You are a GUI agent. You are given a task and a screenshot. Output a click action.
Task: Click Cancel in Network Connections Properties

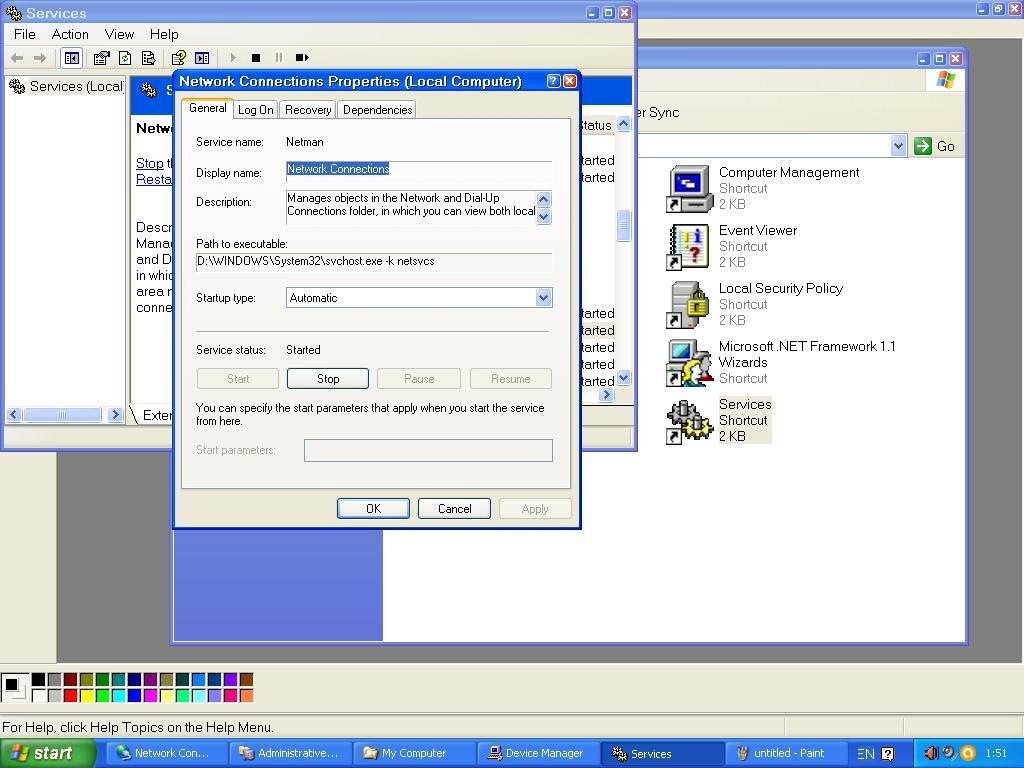[x=455, y=509]
